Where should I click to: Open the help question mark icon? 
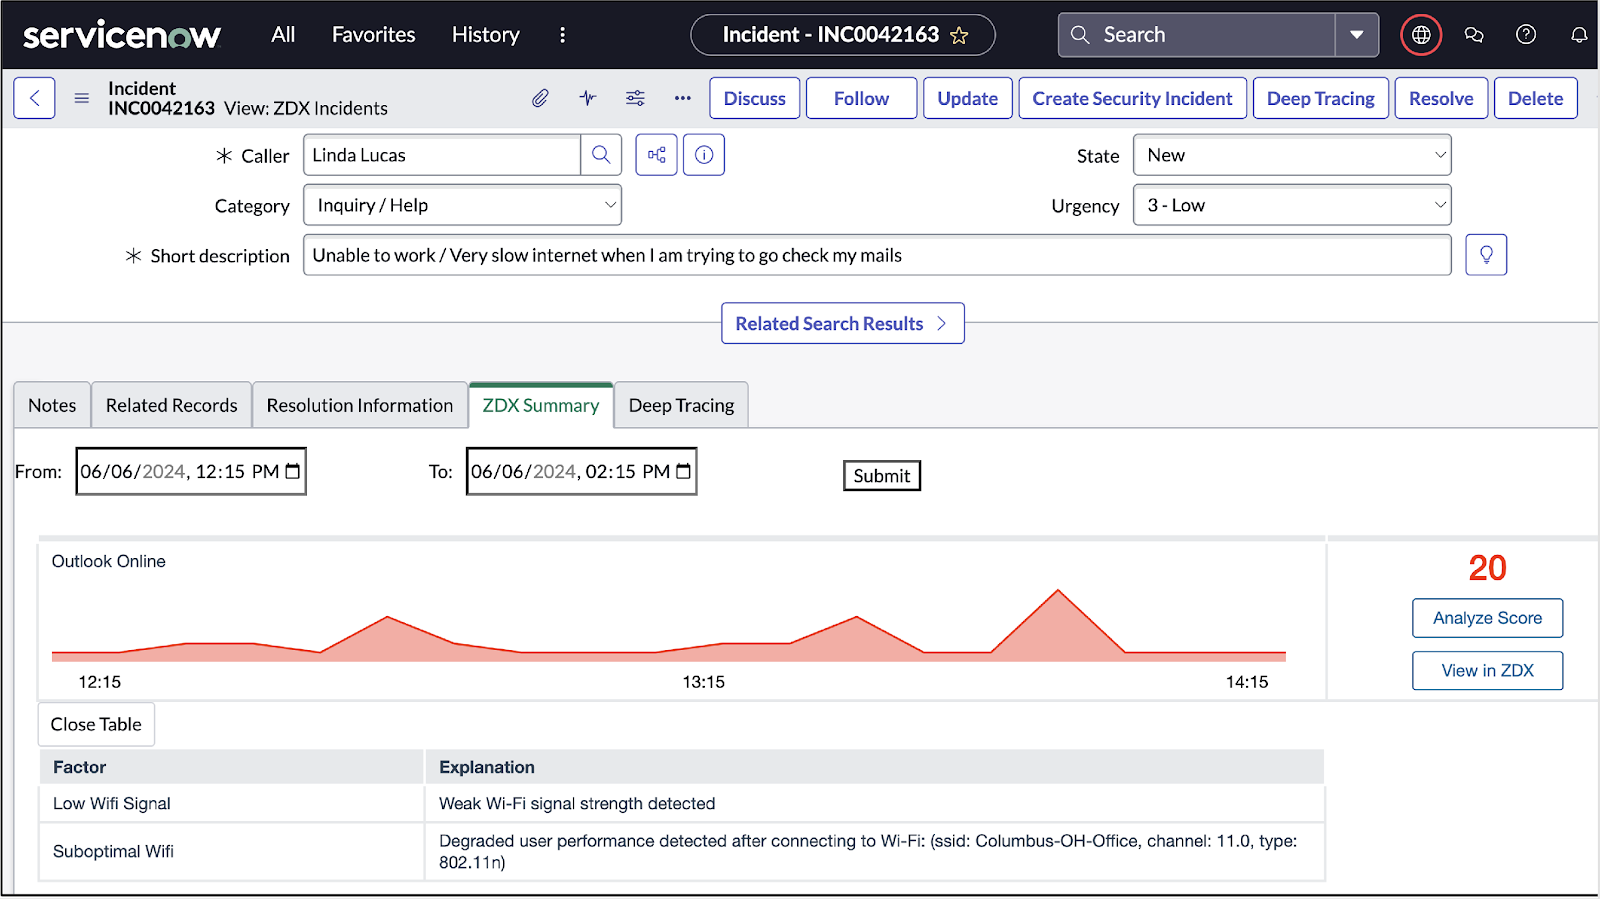[x=1526, y=35]
